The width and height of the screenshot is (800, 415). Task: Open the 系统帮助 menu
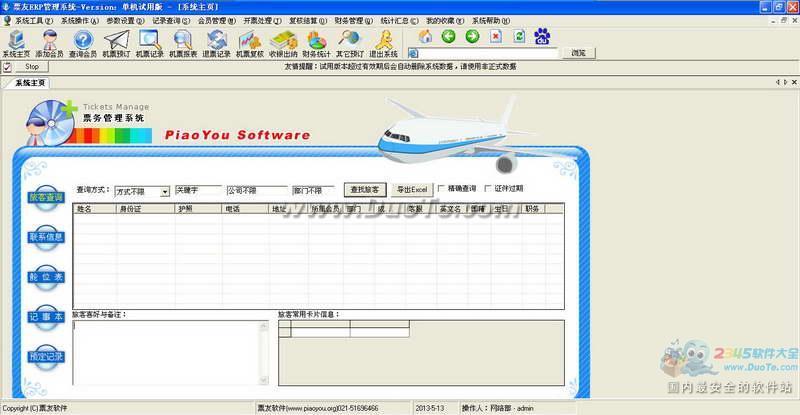point(491,21)
